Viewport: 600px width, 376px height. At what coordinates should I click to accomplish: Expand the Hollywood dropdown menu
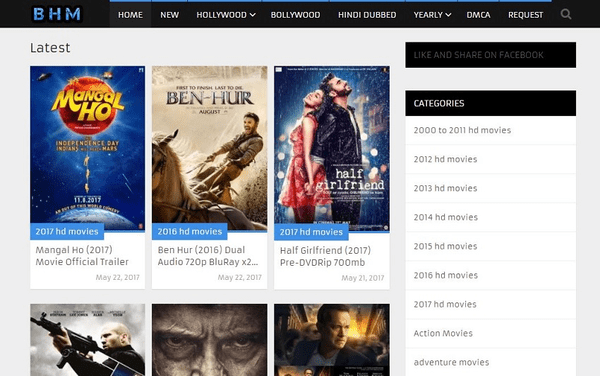click(x=226, y=15)
